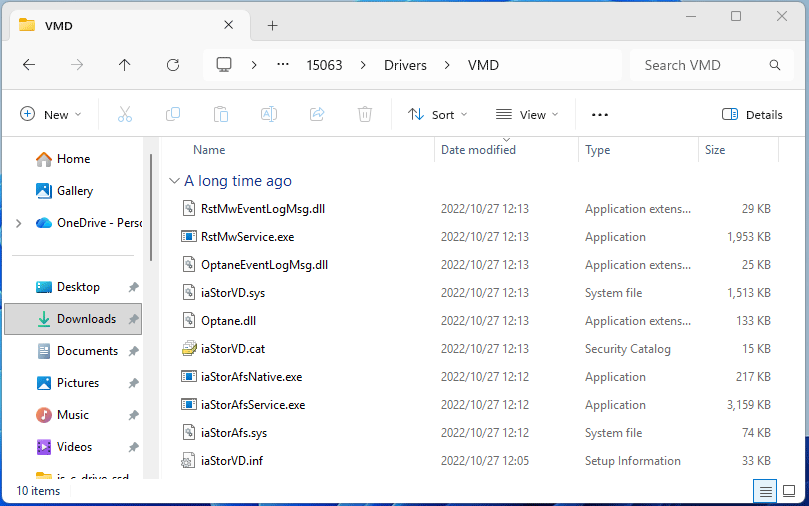Switch to the details list view icon
The width and height of the screenshot is (809, 506).
(x=765, y=491)
